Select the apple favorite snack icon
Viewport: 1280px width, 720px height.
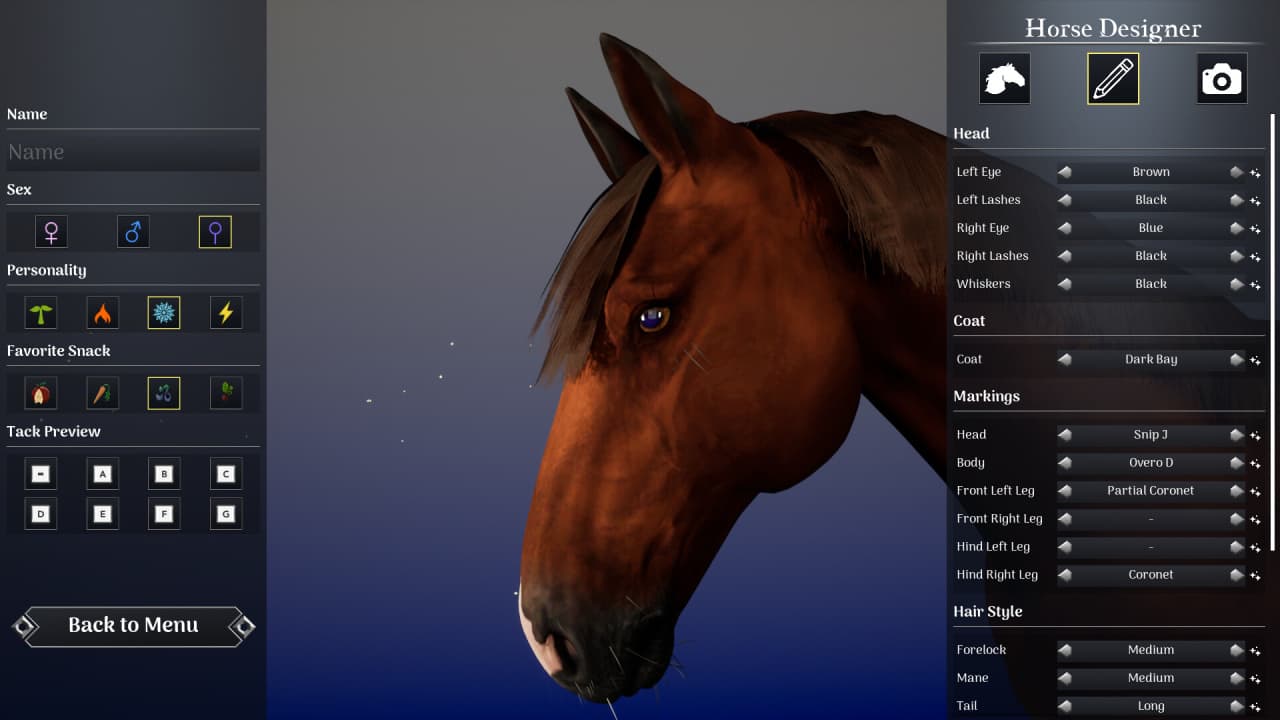click(40, 392)
